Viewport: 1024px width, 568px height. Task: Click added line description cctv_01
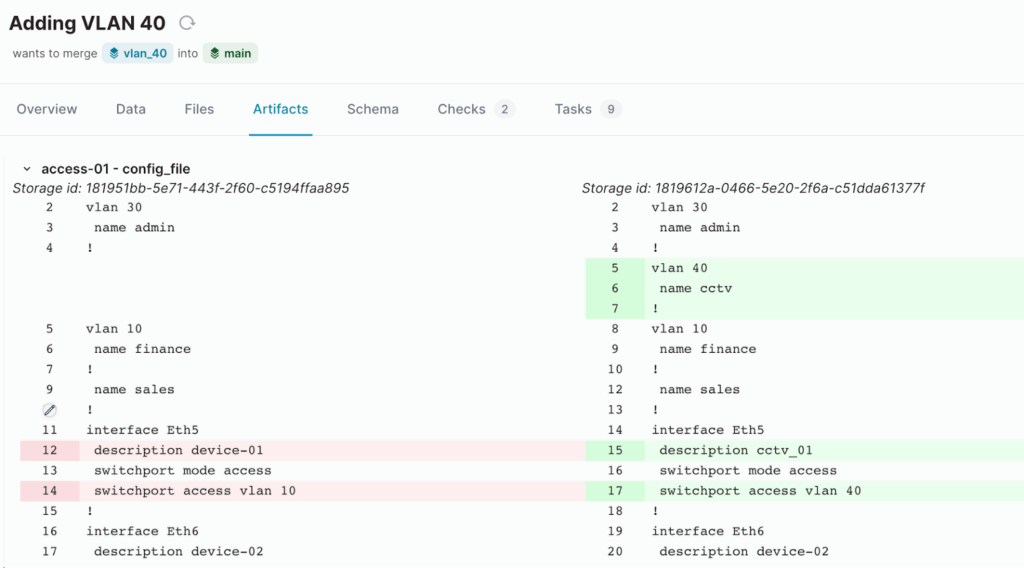coord(735,450)
